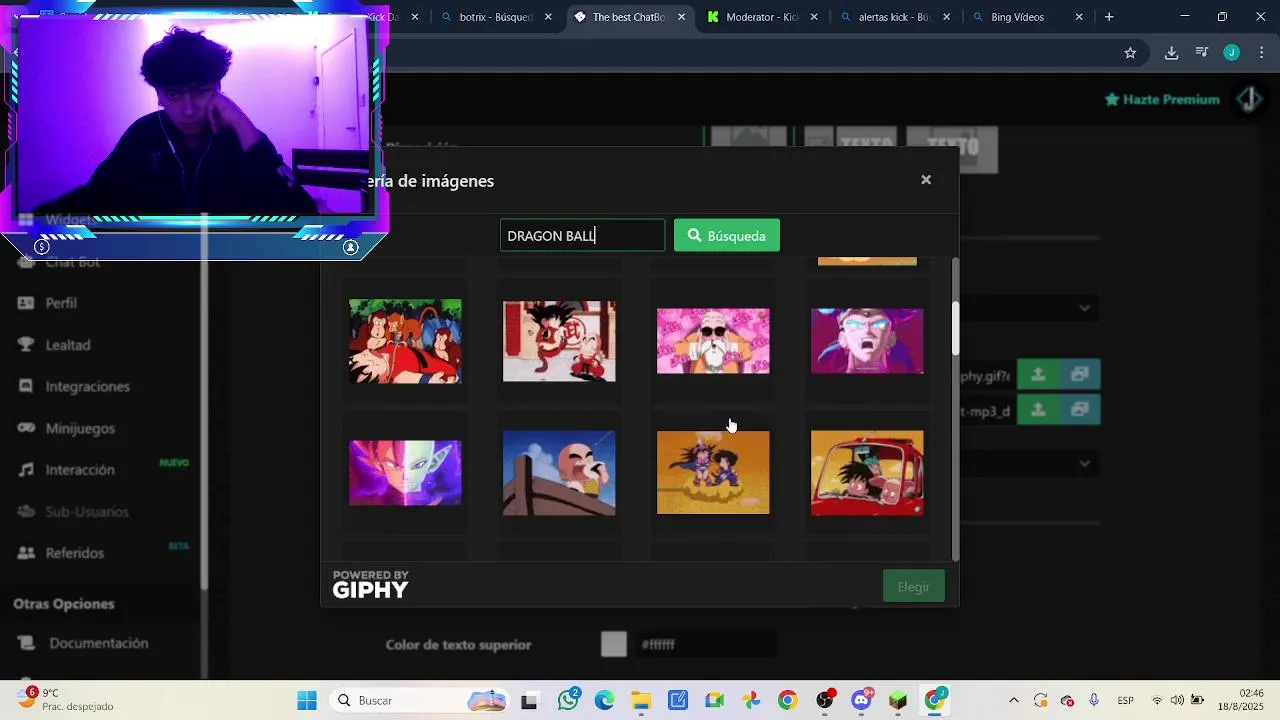Image resolution: width=1280 pixels, height=720 pixels.
Task: Expand the upper dropdown chevron on the right panel
Action: (x=1084, y=308)
